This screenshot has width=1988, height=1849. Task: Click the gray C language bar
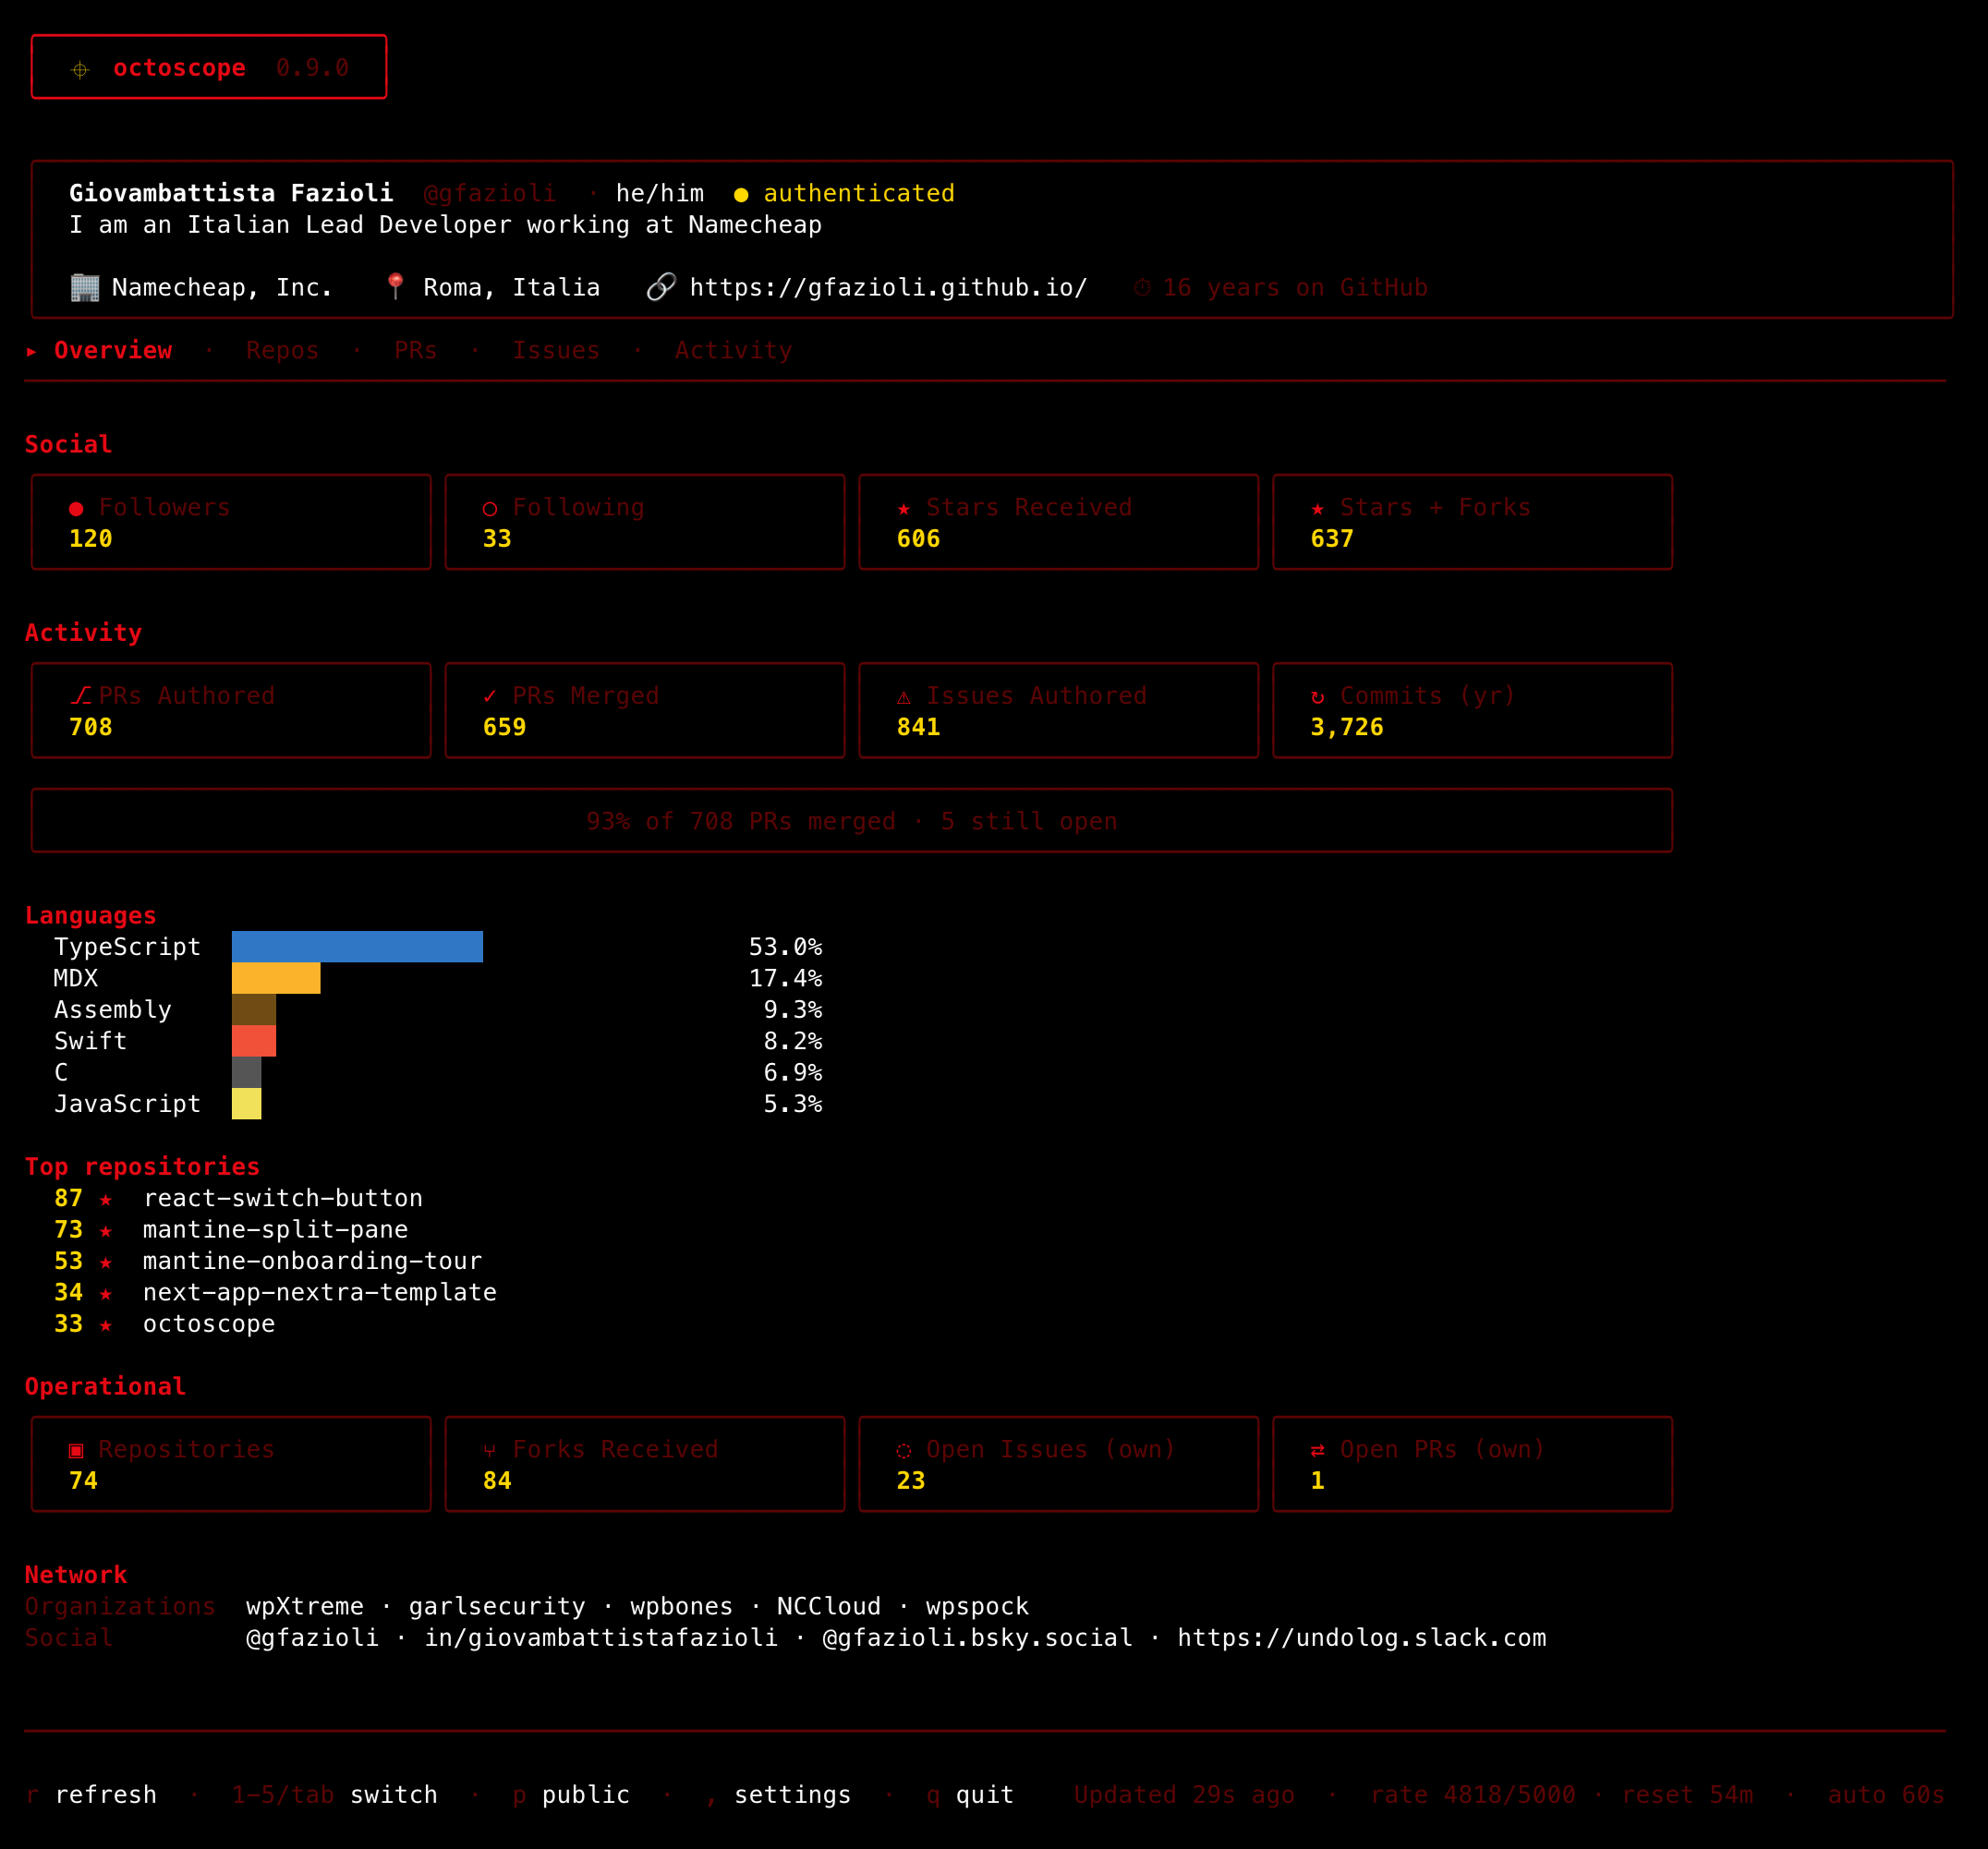point(247,1072)
